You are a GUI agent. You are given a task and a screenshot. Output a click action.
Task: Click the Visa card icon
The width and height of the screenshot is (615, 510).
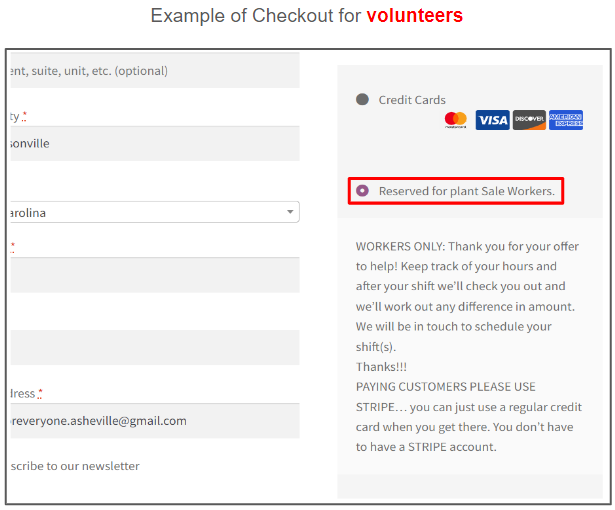[x=493, y=120]
